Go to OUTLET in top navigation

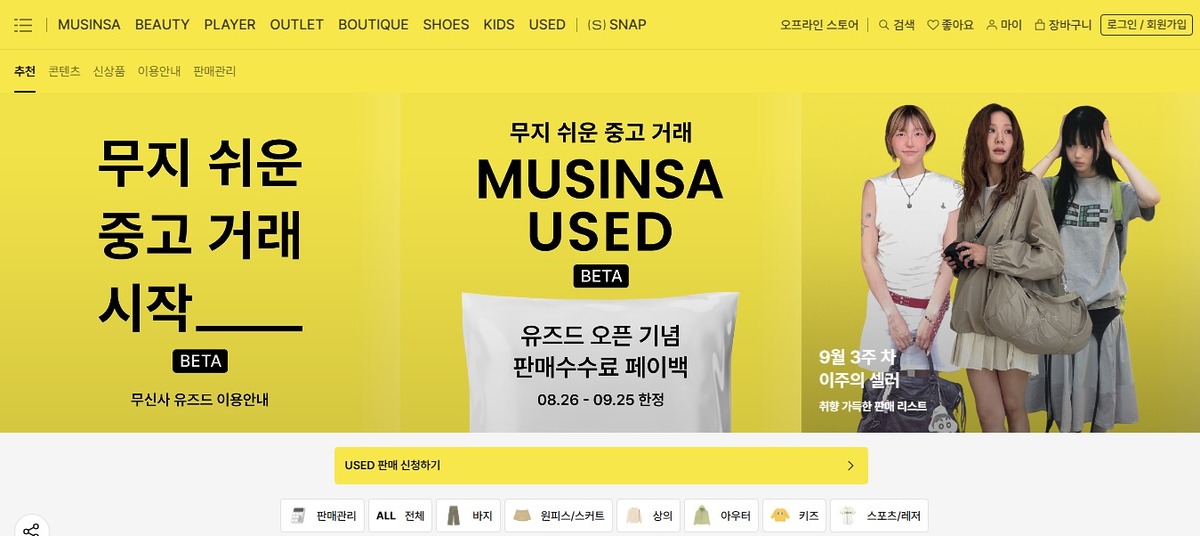[x=297, y=25]
